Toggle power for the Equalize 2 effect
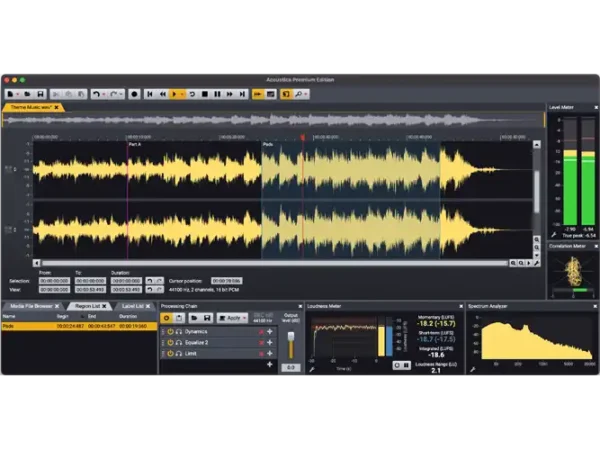Screen dimensions: 600x450 point(170,342)
